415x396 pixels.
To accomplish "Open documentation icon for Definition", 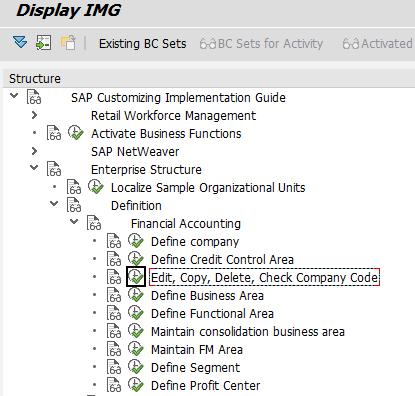I will tap(74, 205).
